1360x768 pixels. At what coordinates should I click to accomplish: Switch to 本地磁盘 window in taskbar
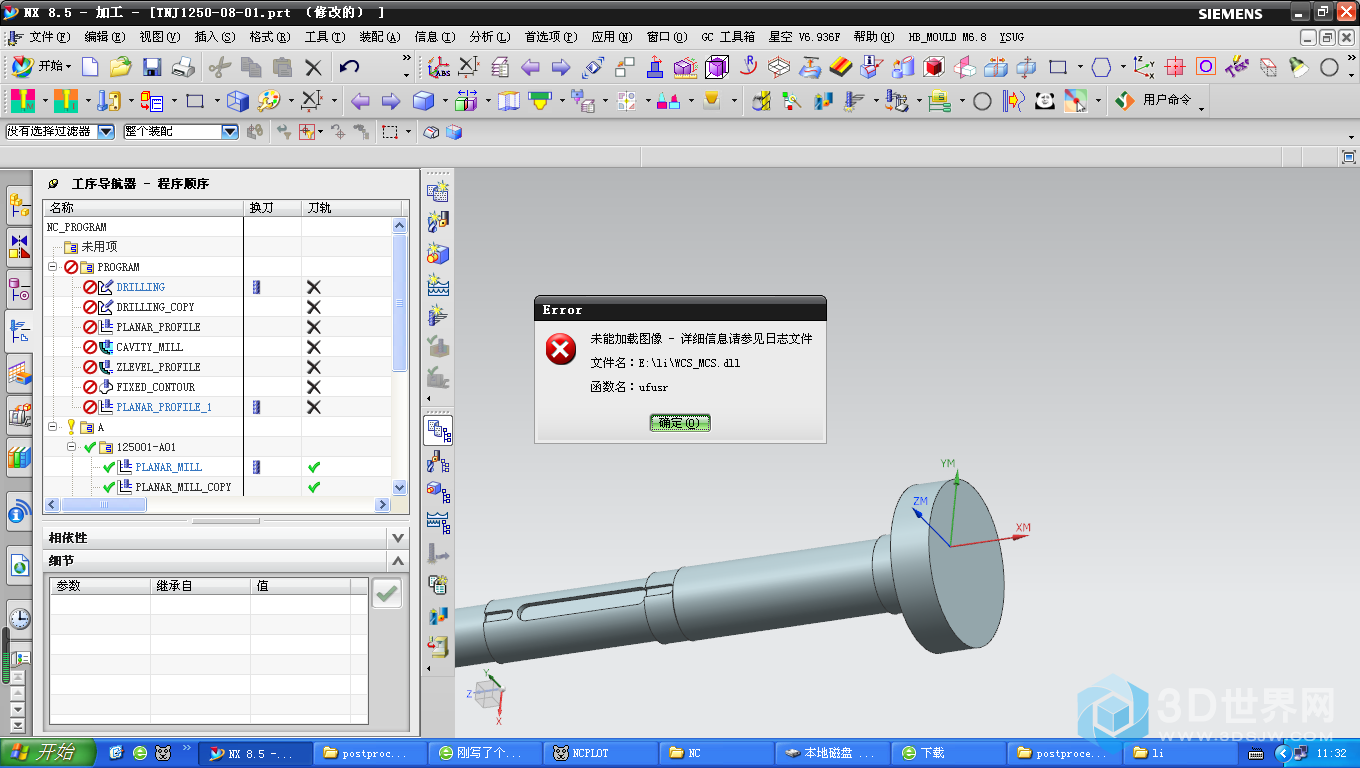click(x=832, y=753)
